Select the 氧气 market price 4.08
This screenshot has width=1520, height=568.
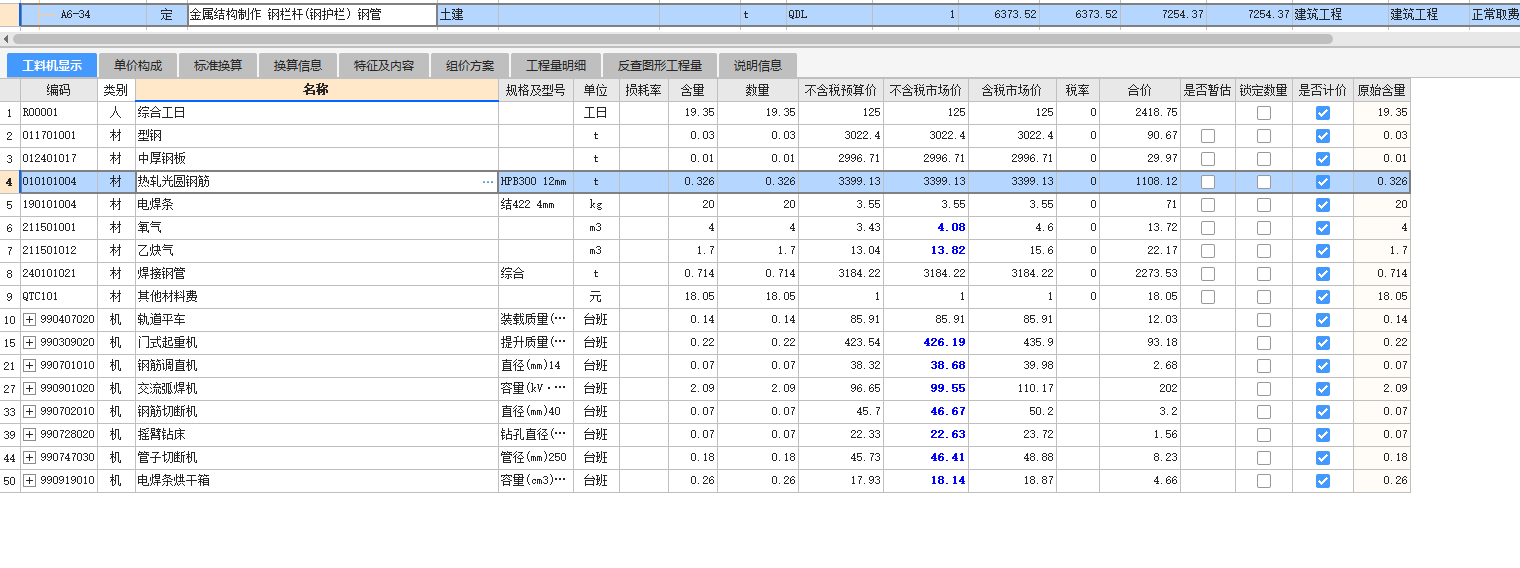pos(926,228)
